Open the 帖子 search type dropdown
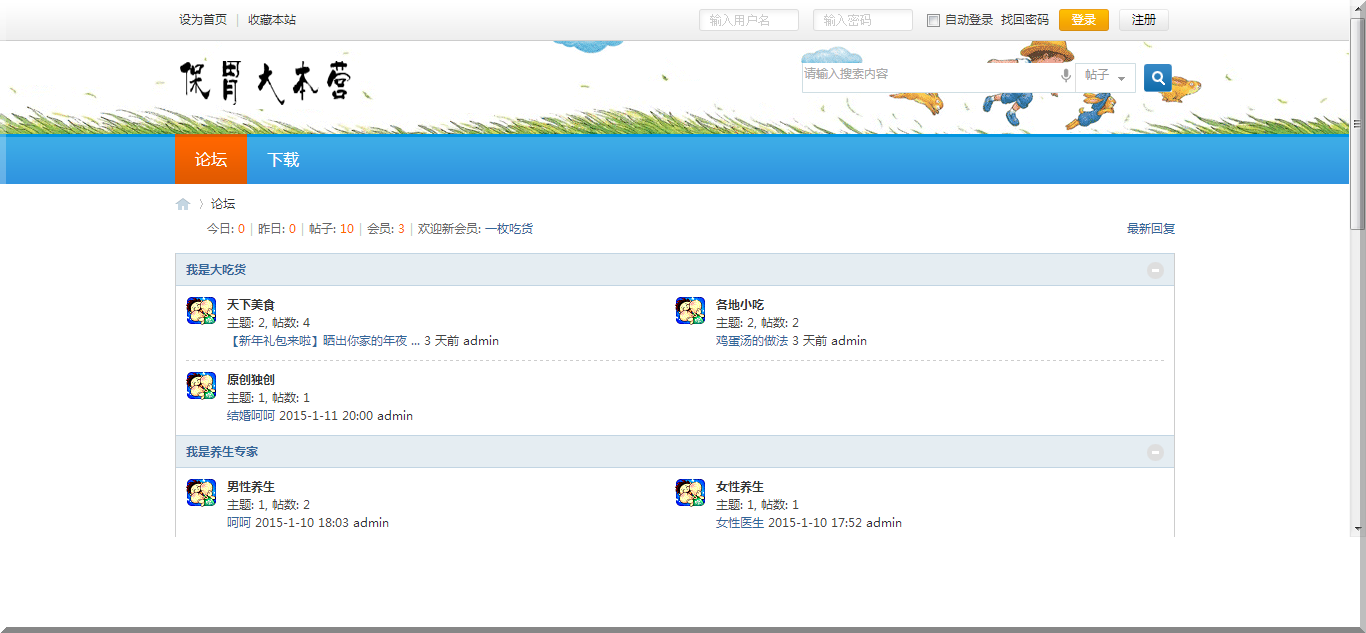The width and height of the screenshot is (1366, 633). click(x=1105, y=76)
